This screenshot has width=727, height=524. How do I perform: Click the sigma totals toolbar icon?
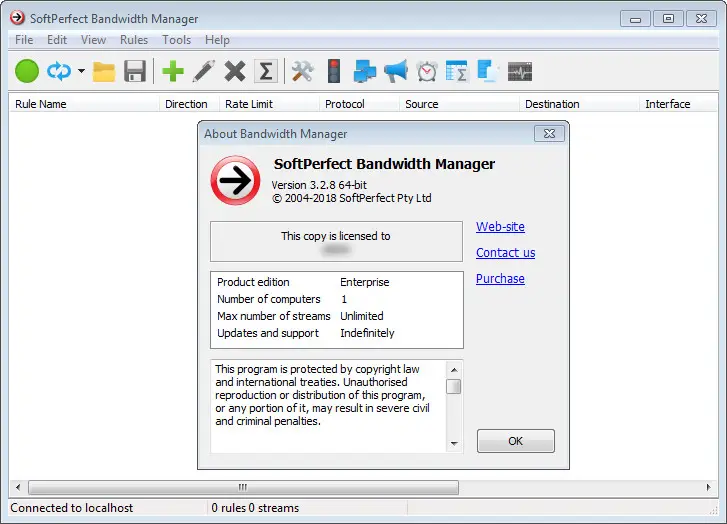266,71
